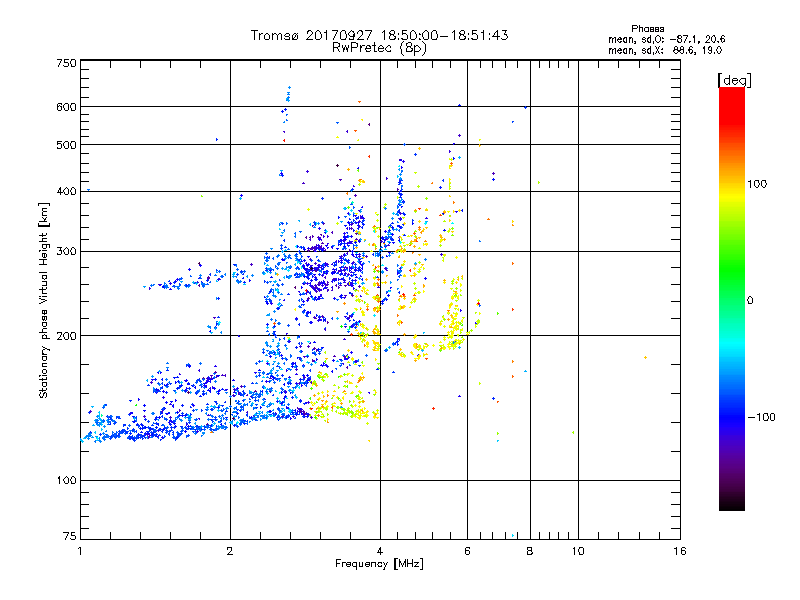Click the x-axis tick label '4'
This screenshot has height=600, width=800.
click(x=380, y=551)
